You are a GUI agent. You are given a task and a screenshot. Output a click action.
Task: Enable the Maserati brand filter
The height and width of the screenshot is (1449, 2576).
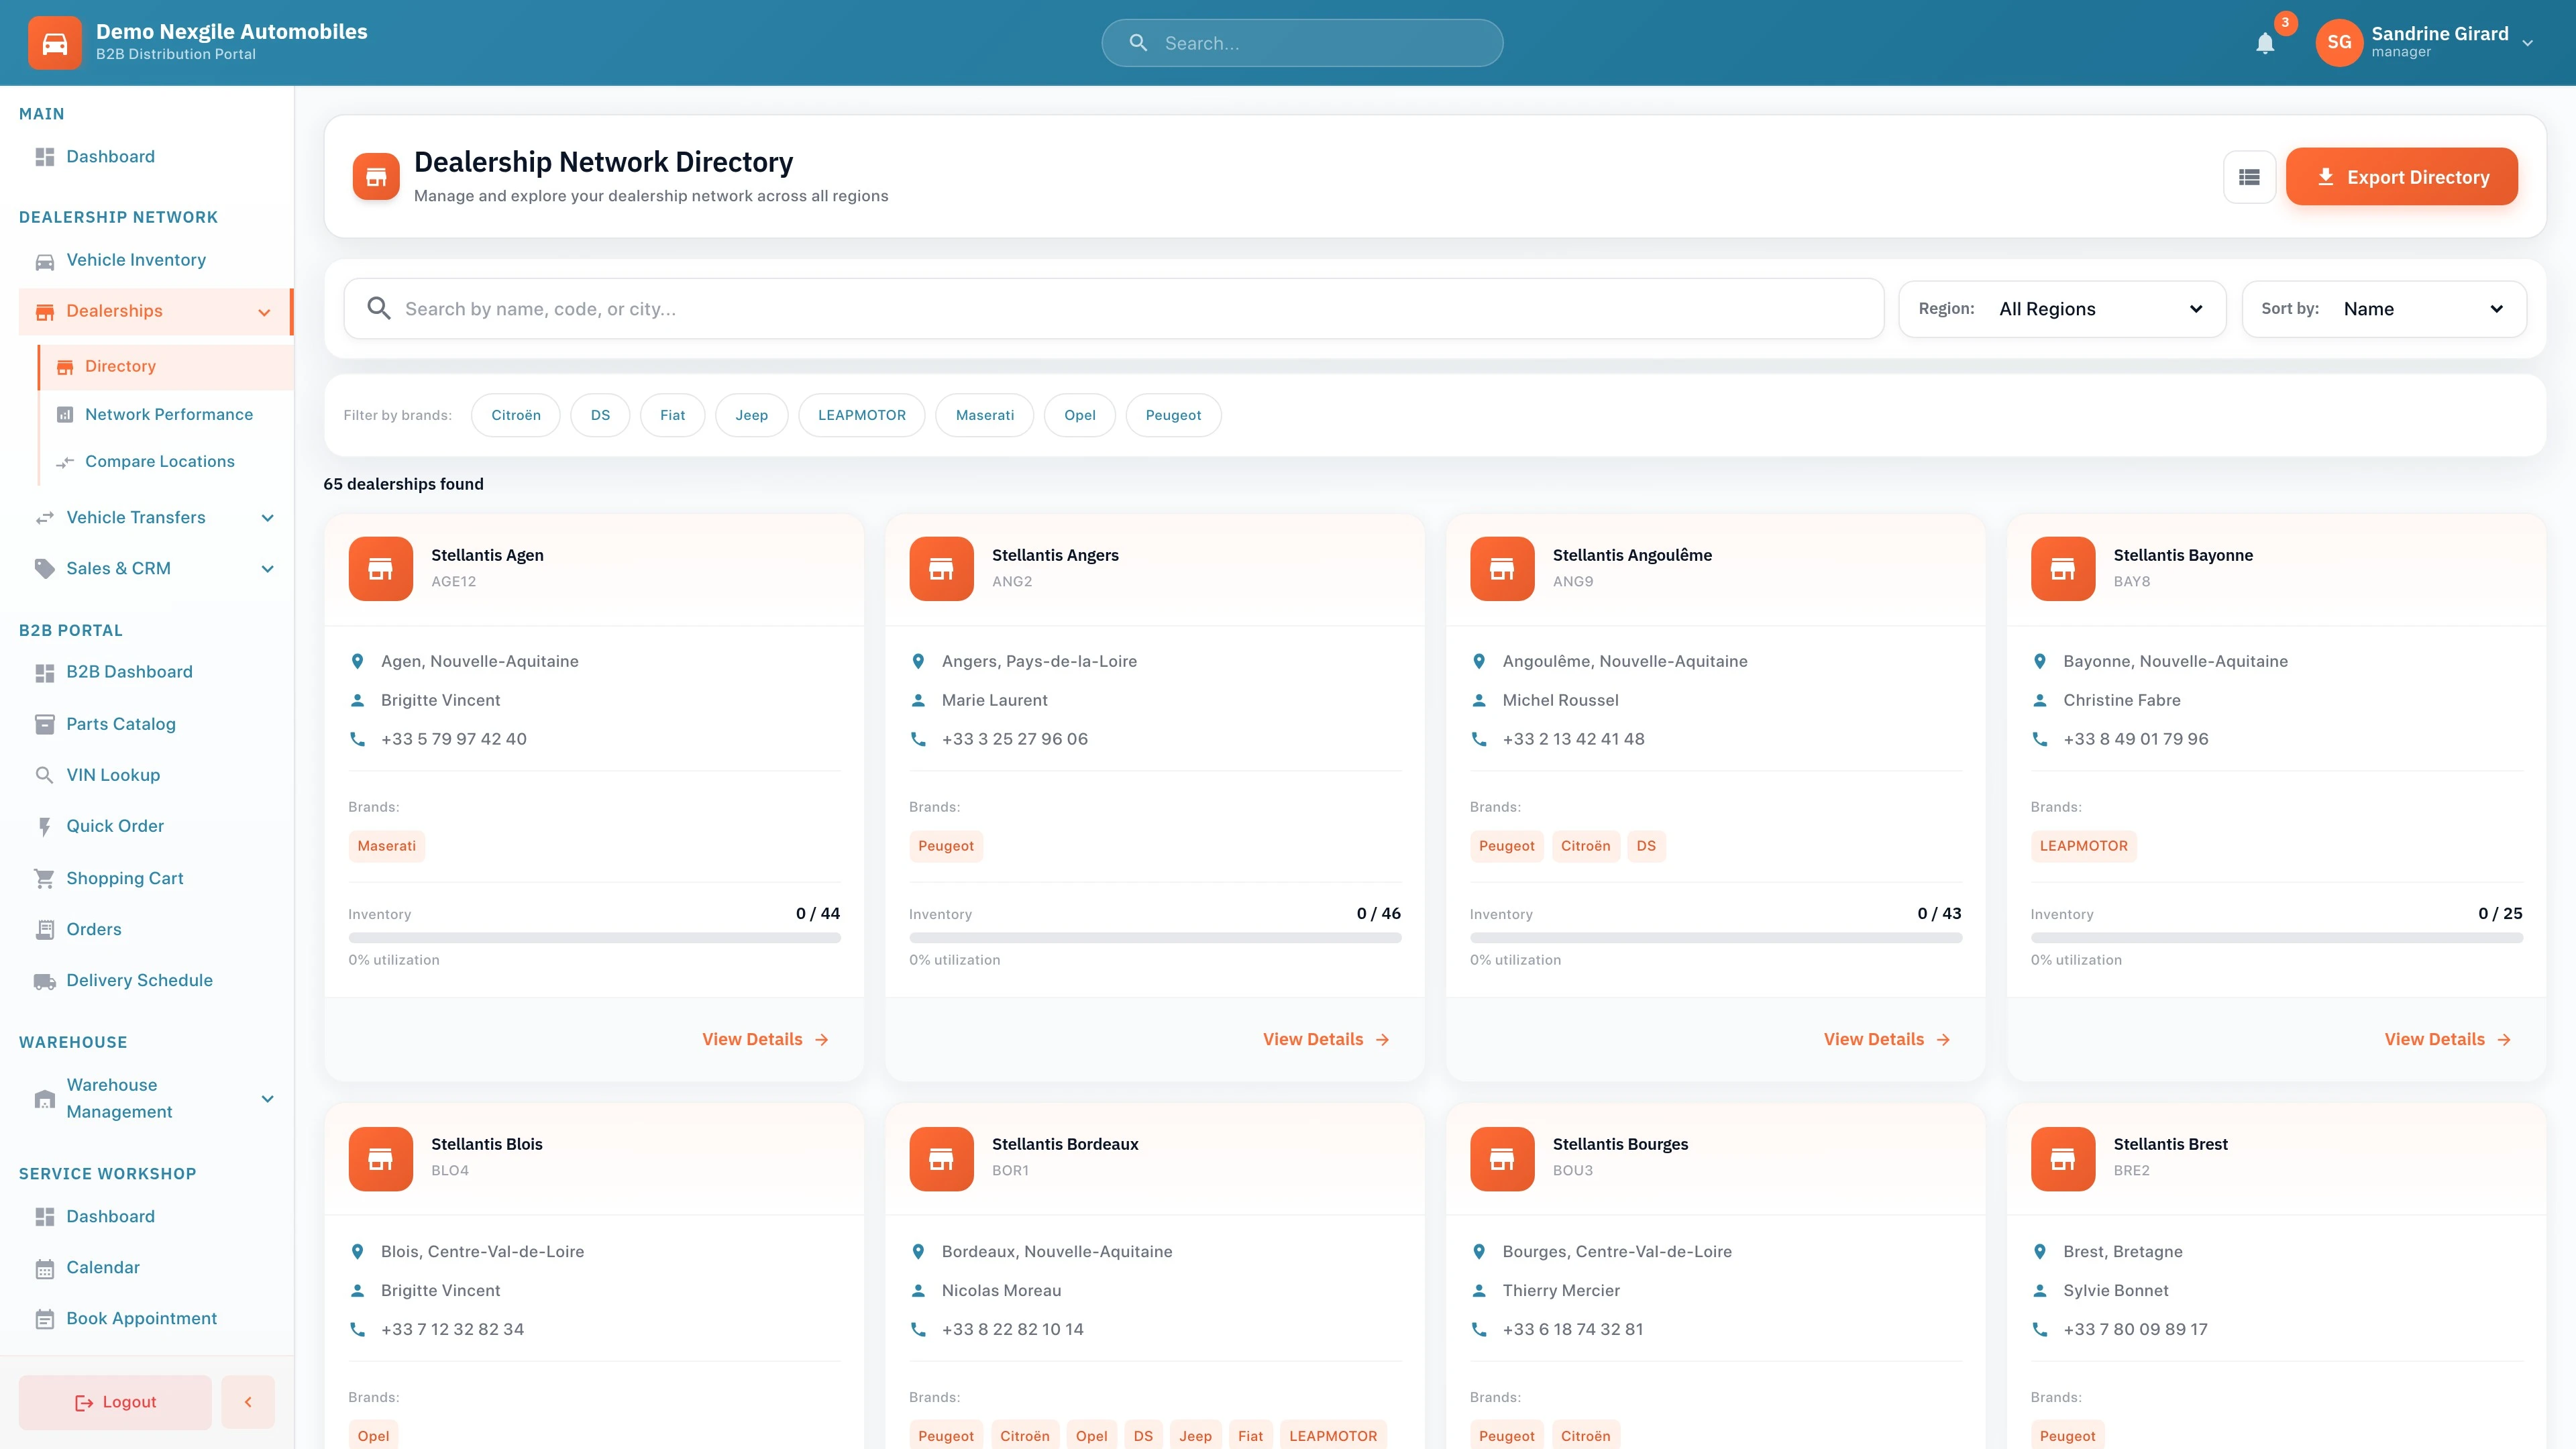pos(984,415)
